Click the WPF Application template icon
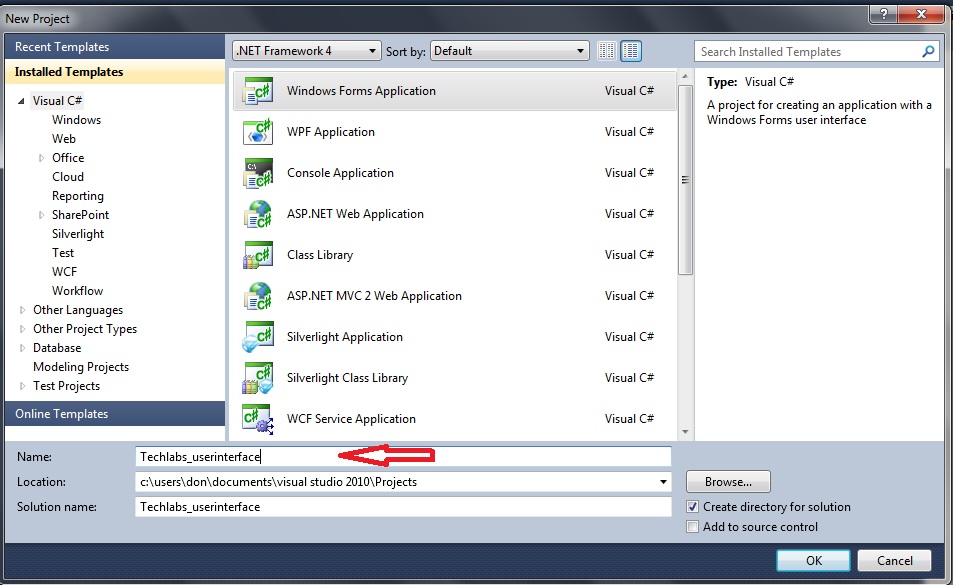Viewport: 953px width, 585px height. click(x=258, y=132)
